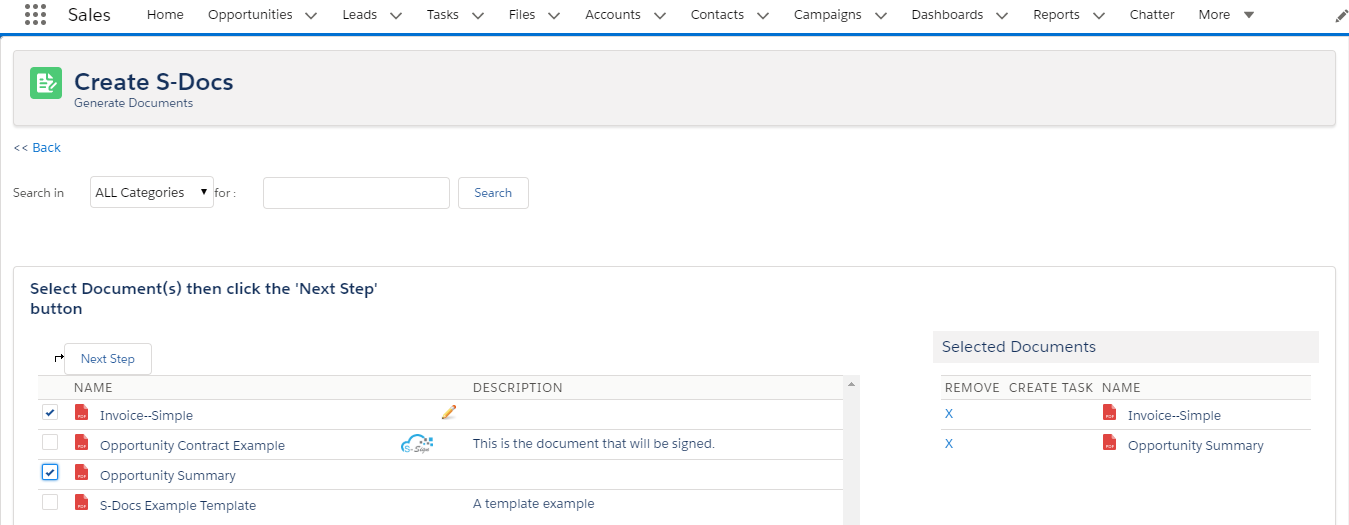
Task: Click the Next Step button
Action: pyautogui.click(x=108, y=359)
